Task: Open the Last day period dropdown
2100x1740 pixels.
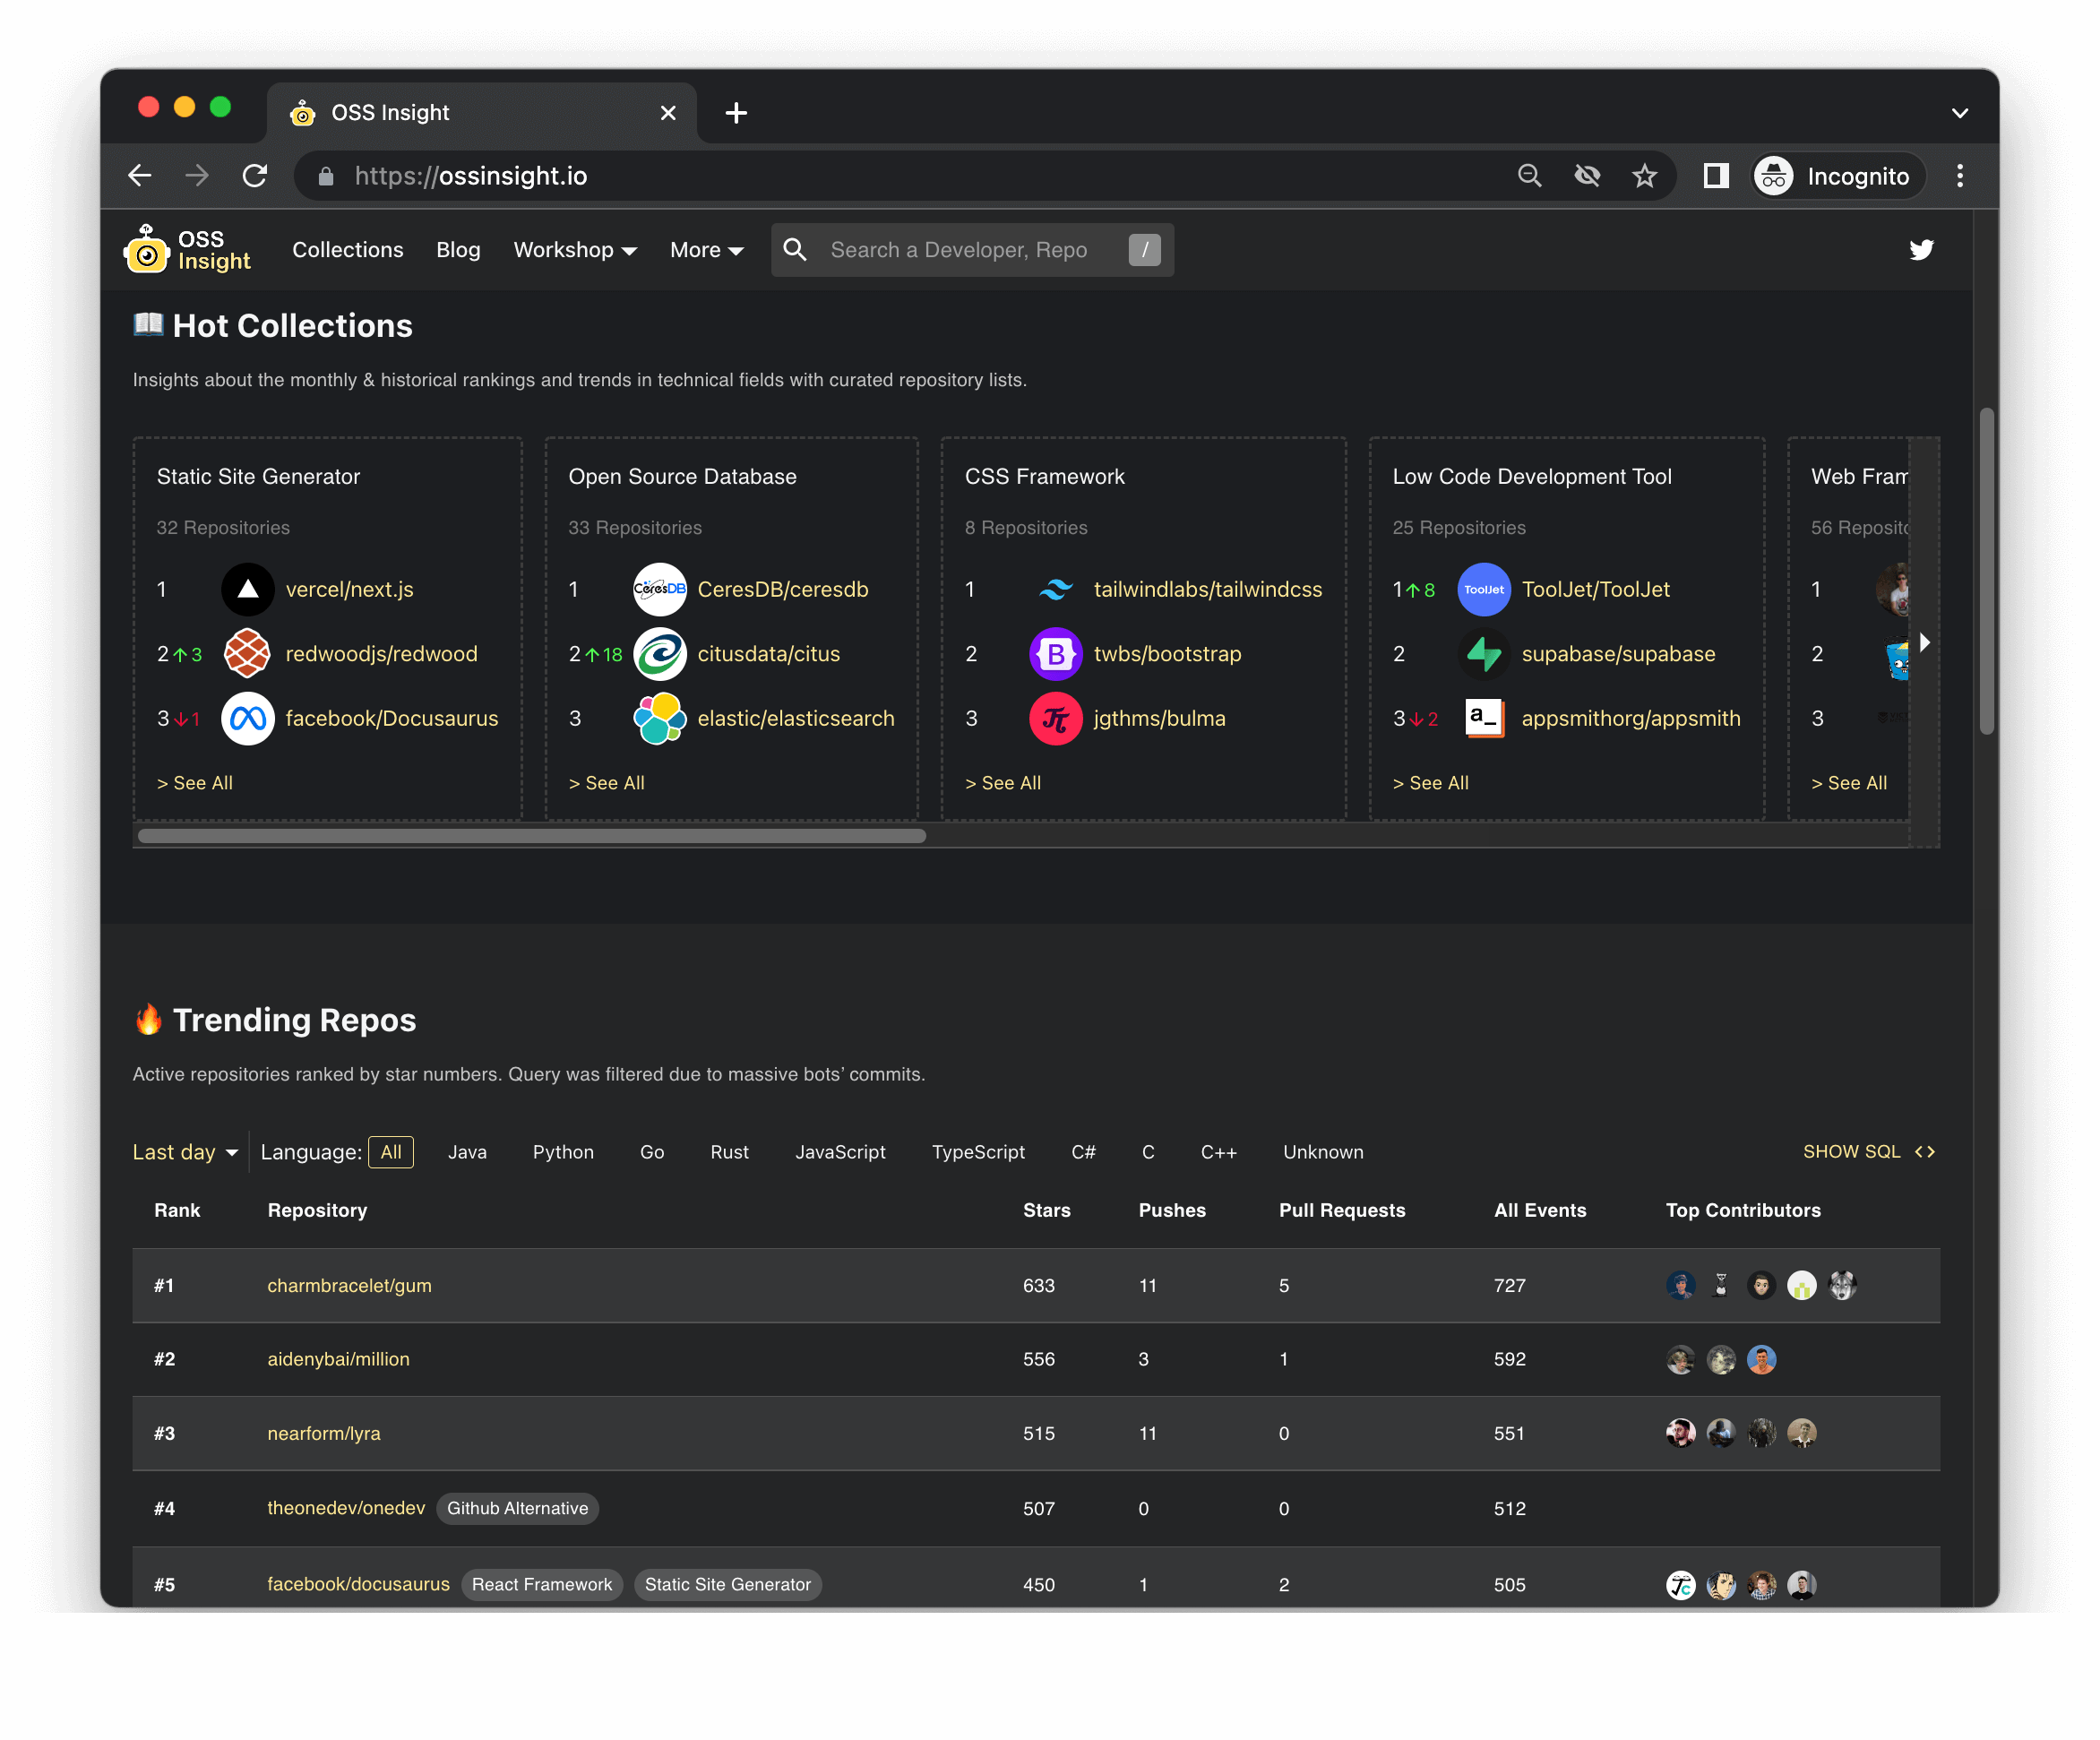Action: pos(186,1152)
